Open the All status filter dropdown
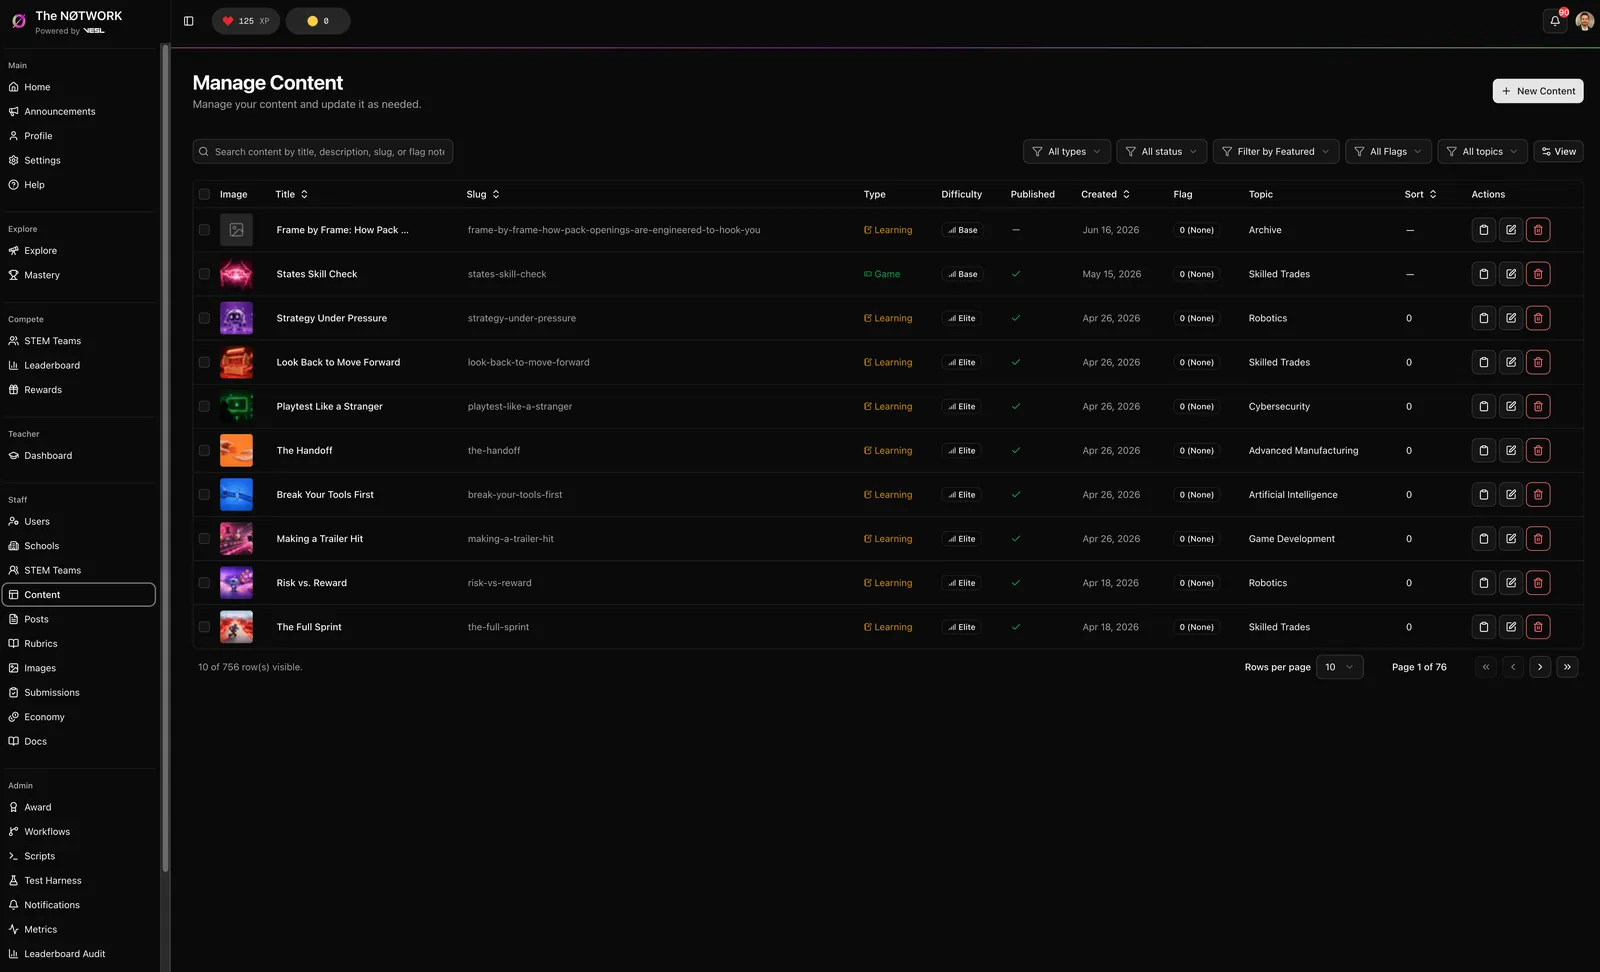The image size is (1600, 972). point(1162,152)
